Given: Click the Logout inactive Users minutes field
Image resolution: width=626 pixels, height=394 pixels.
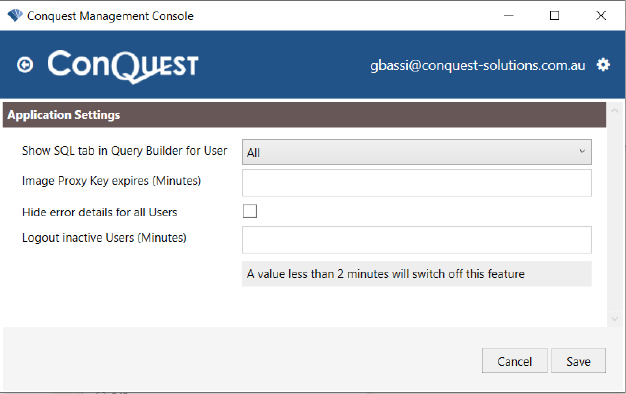Looking at the screenshot, I should pos(417,240).
